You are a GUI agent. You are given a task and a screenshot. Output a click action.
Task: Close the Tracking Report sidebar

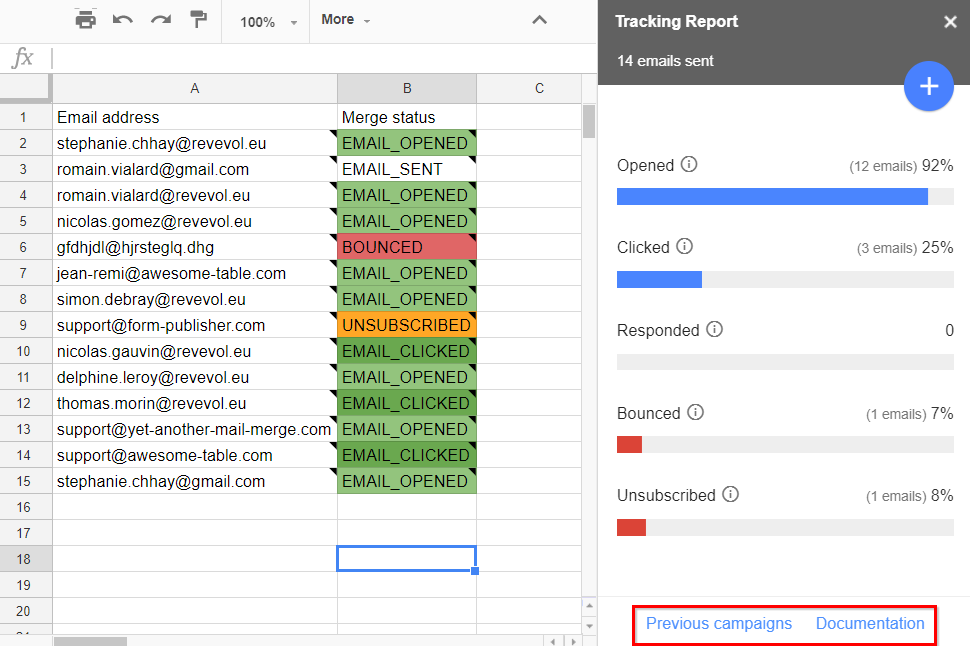[950, 22]
